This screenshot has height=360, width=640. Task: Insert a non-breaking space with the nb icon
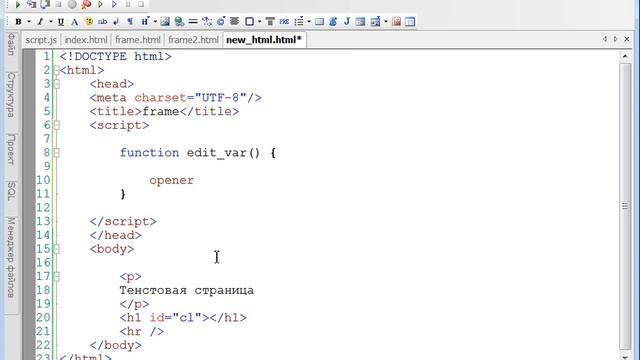click(x=102, y=22)
